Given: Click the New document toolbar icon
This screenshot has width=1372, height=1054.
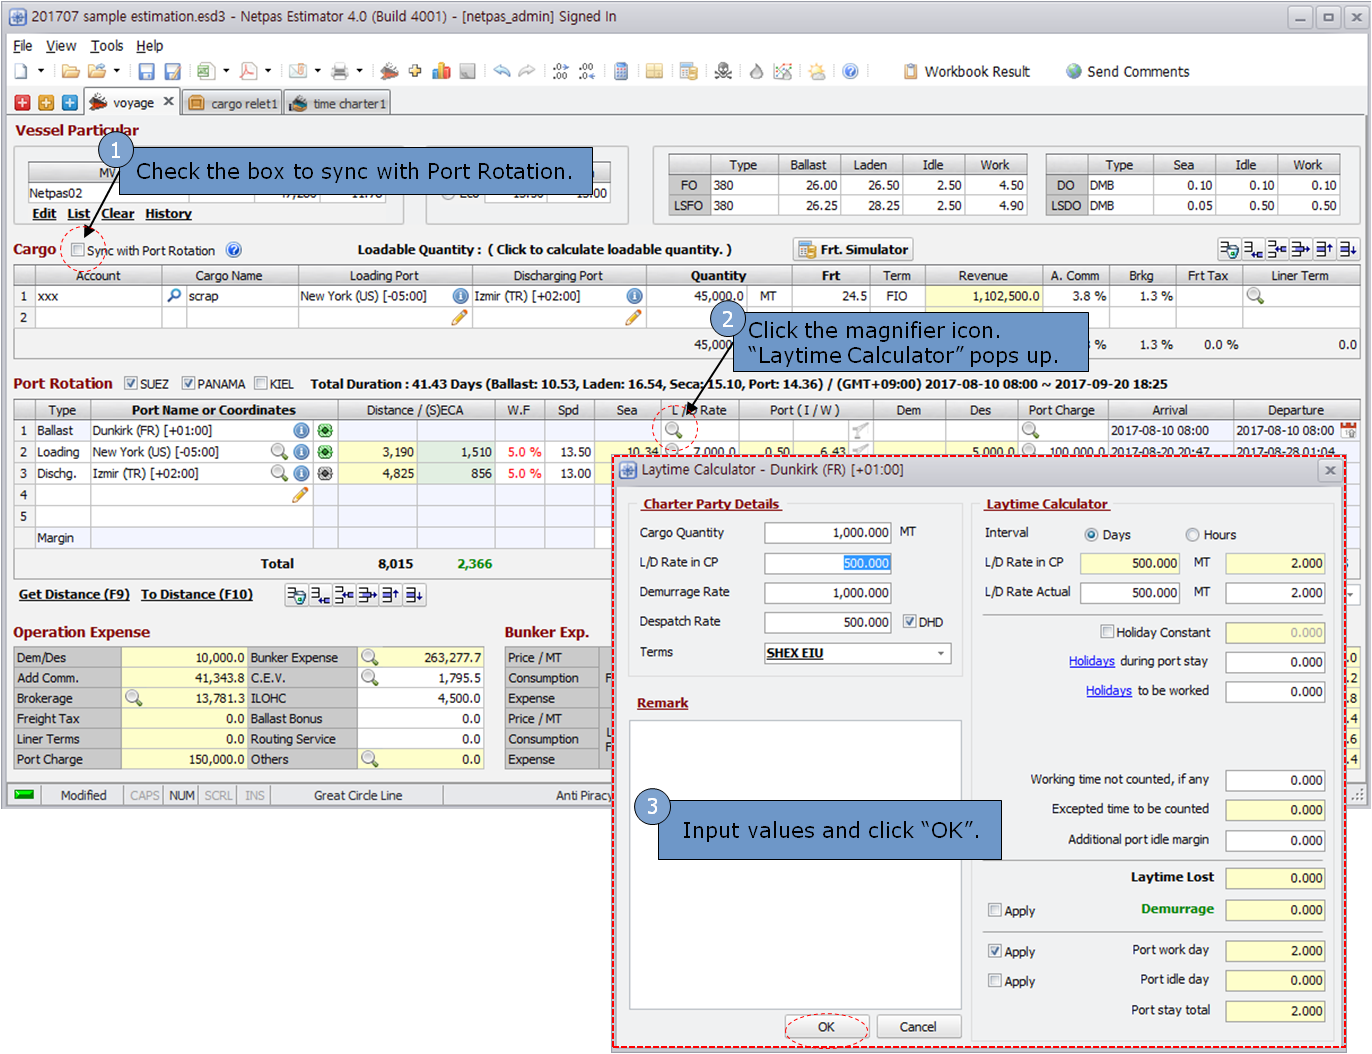Looking at the screenshot, I should pyautogui.click(x=21, y=71).
